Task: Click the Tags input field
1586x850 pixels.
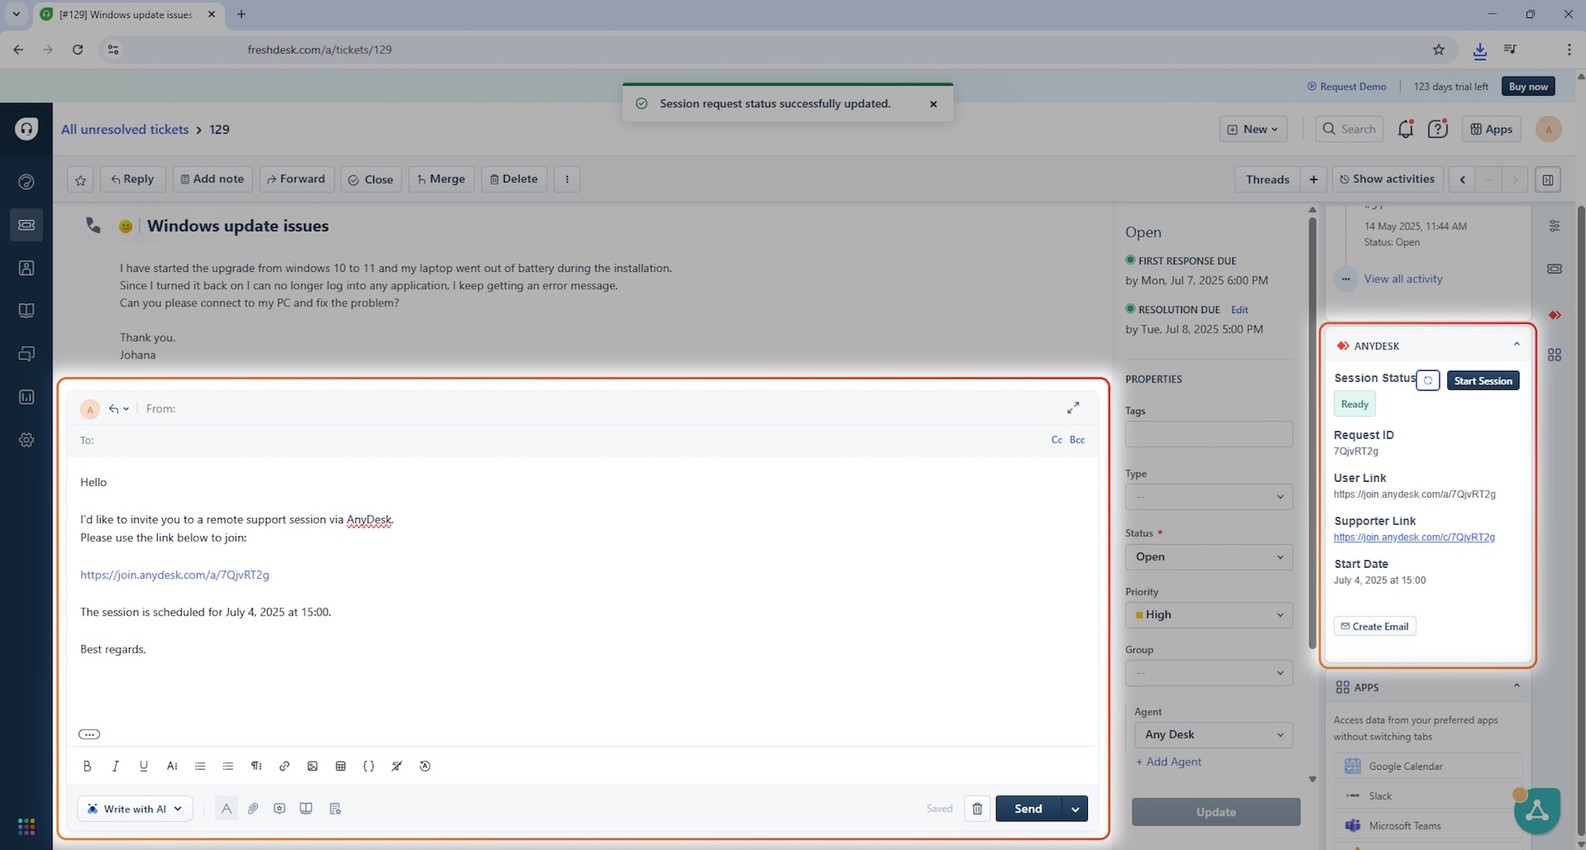Action: pos(1208,434)
